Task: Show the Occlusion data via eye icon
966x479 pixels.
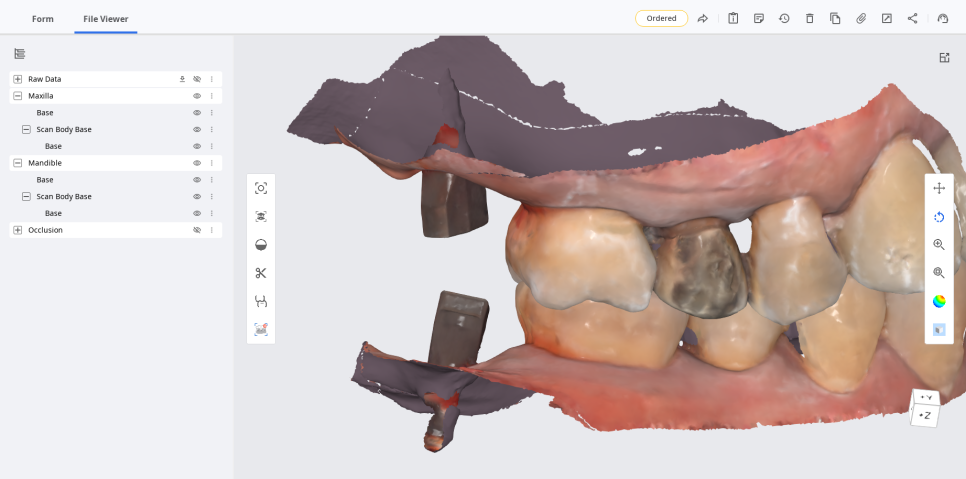Action: [x=197, y=230]
